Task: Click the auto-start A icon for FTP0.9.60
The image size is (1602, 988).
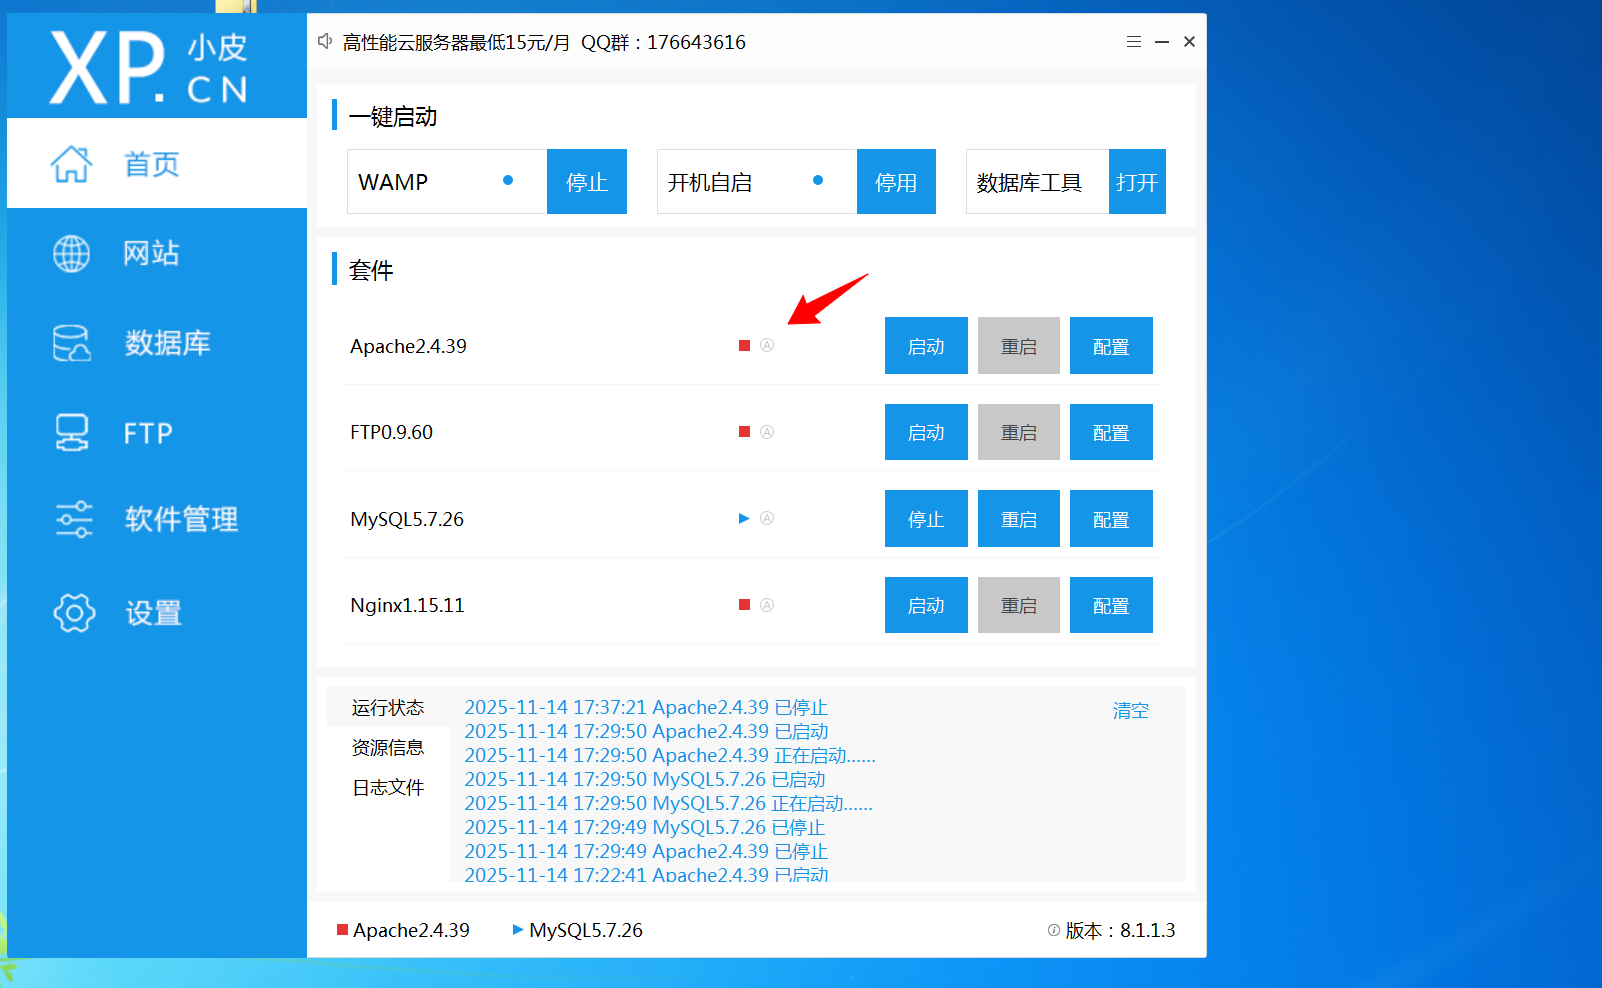Action: [x=767, y=432]
